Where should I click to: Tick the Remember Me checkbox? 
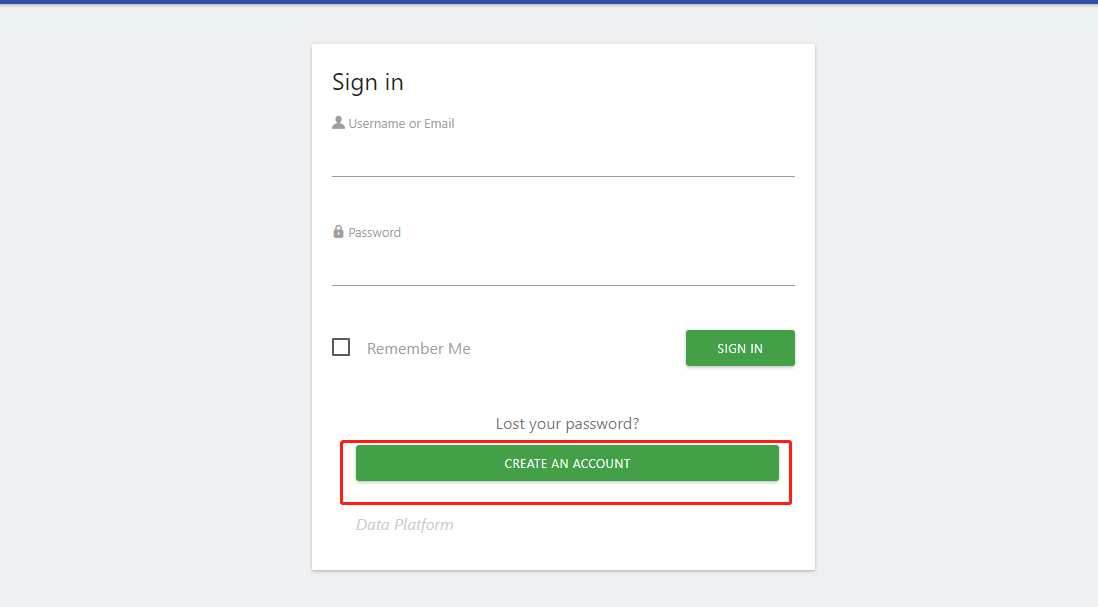pos(341,348)
